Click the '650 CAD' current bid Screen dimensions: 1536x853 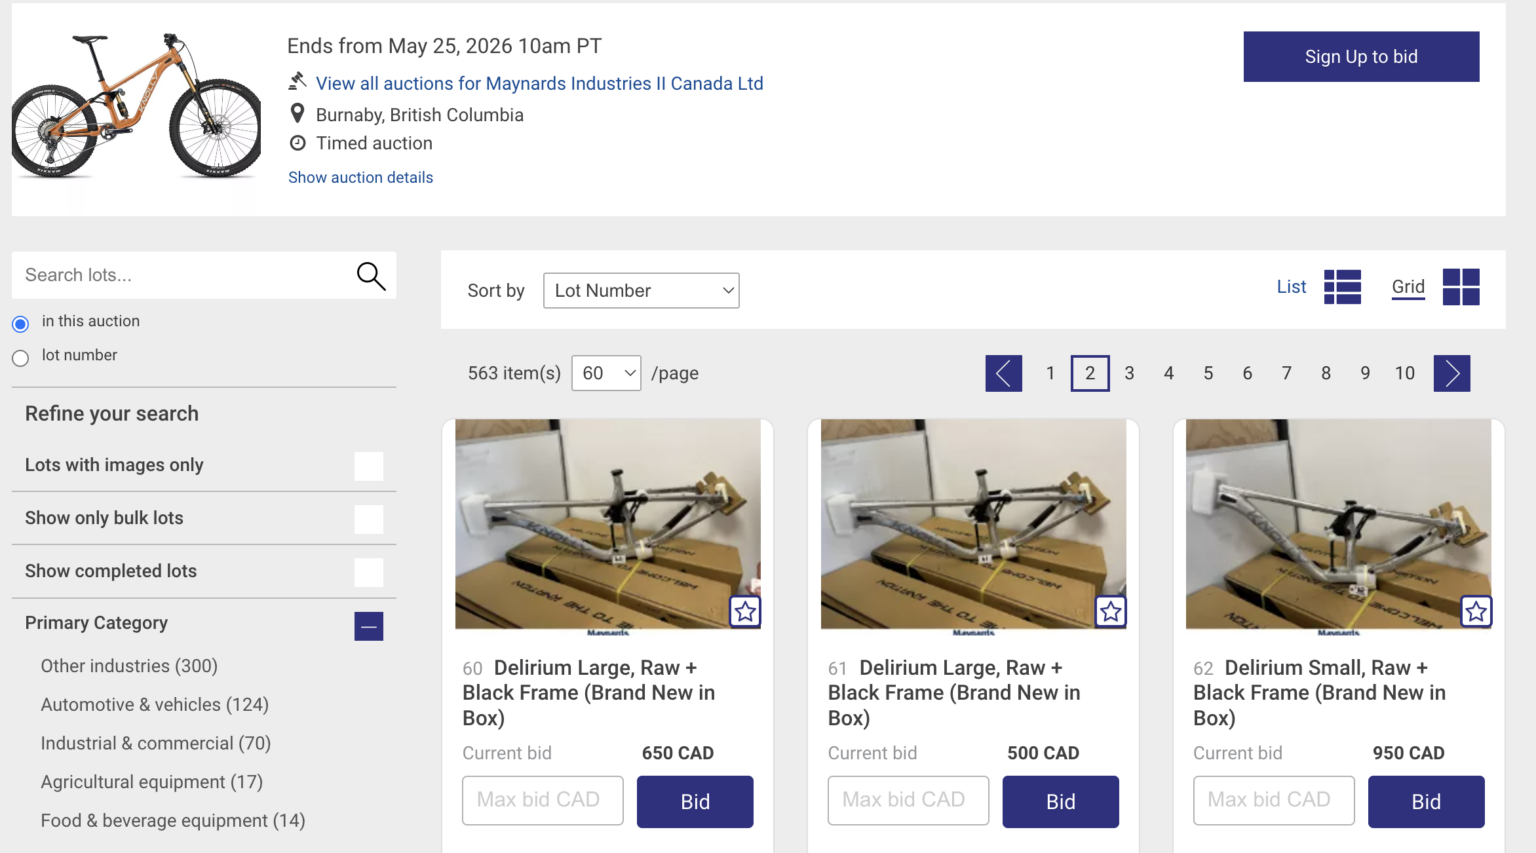[678, 753]
